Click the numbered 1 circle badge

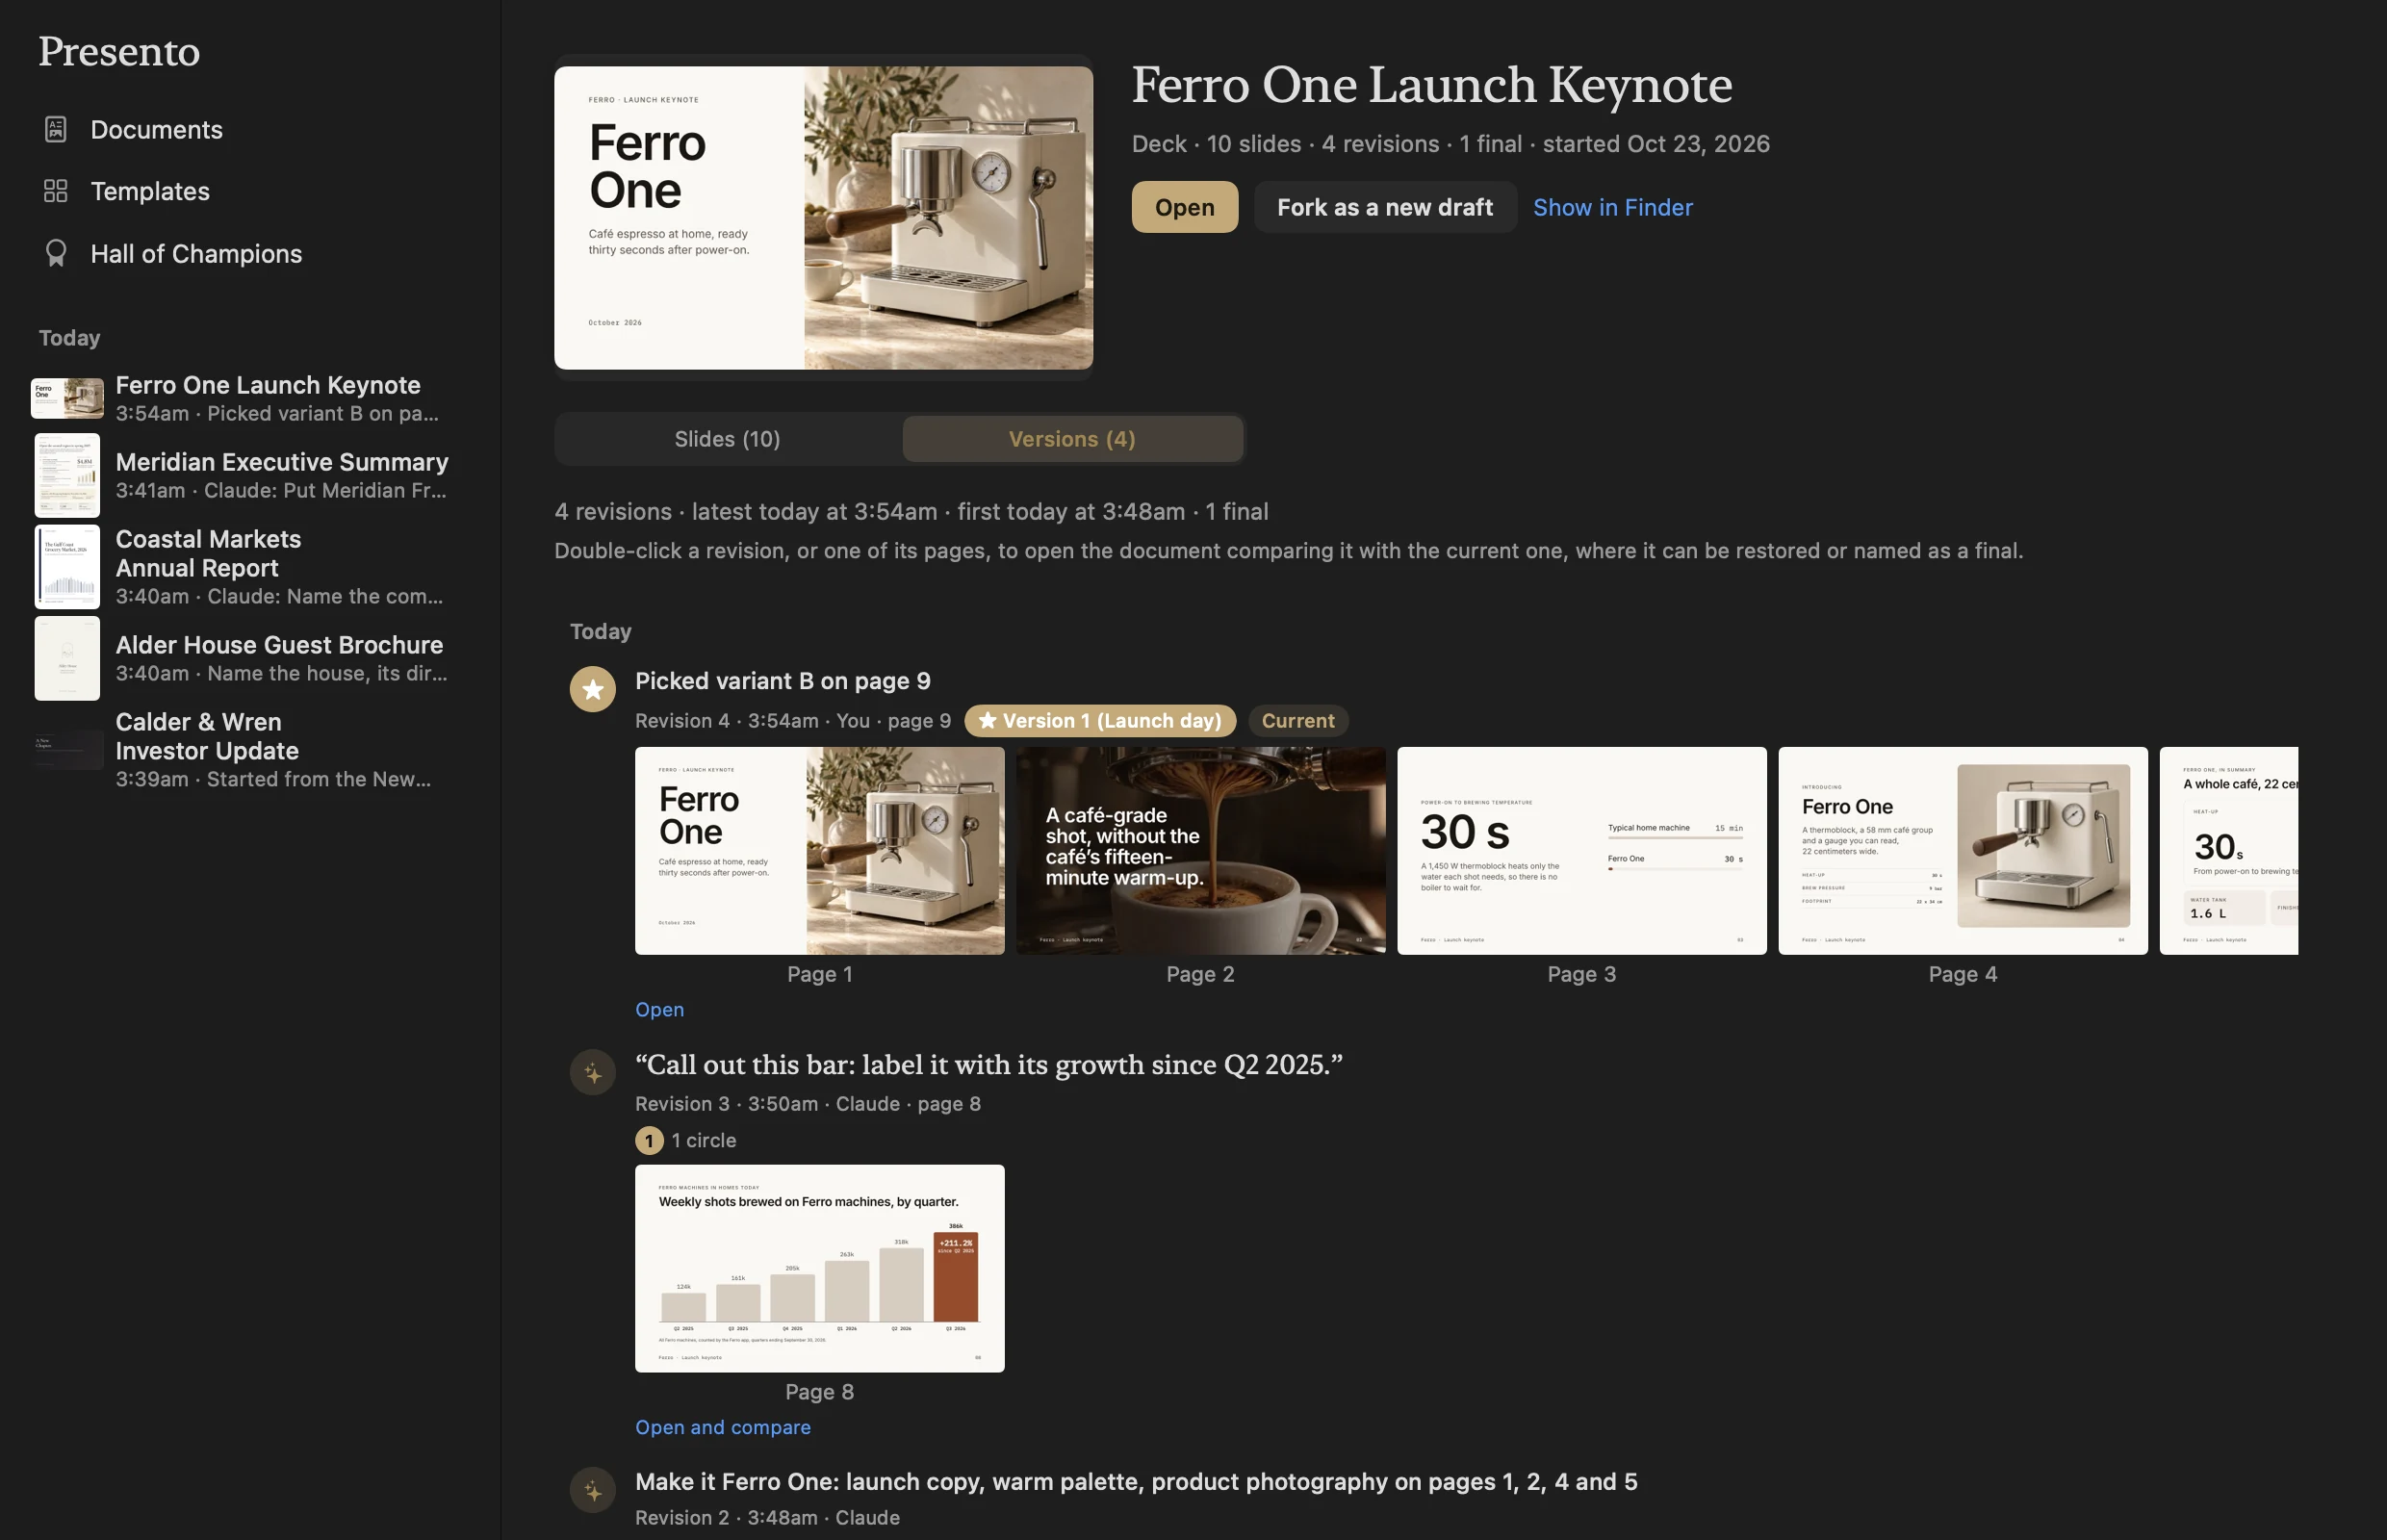(649, 1140)
